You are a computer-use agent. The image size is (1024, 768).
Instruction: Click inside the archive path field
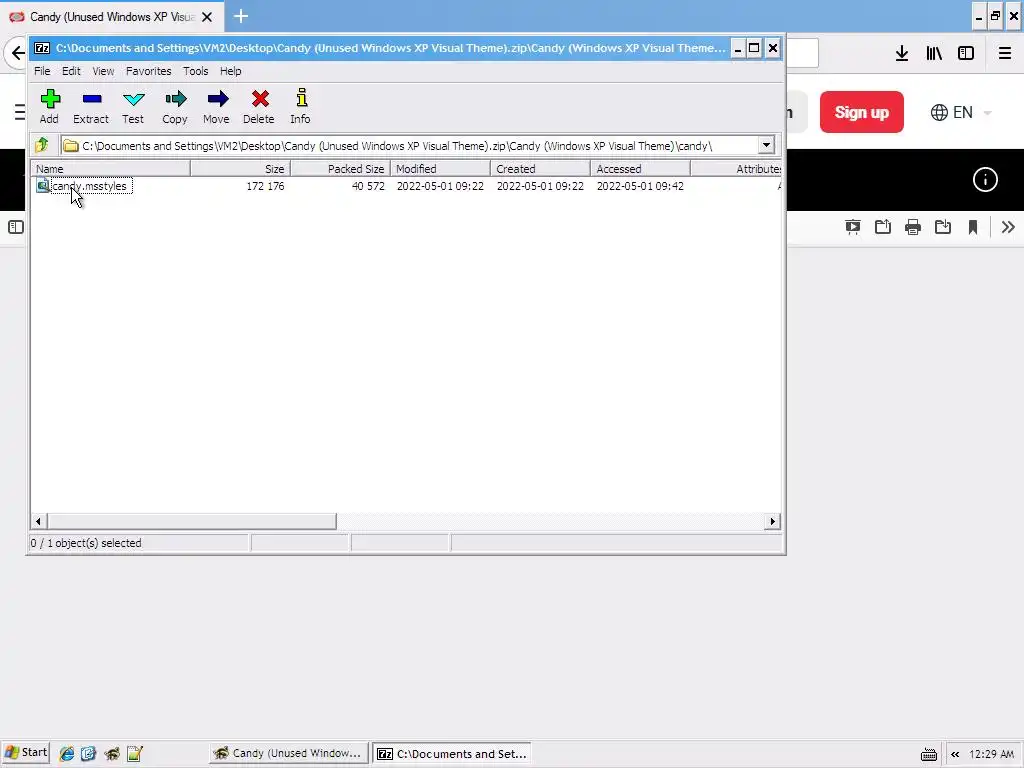(x=410, y=145)
